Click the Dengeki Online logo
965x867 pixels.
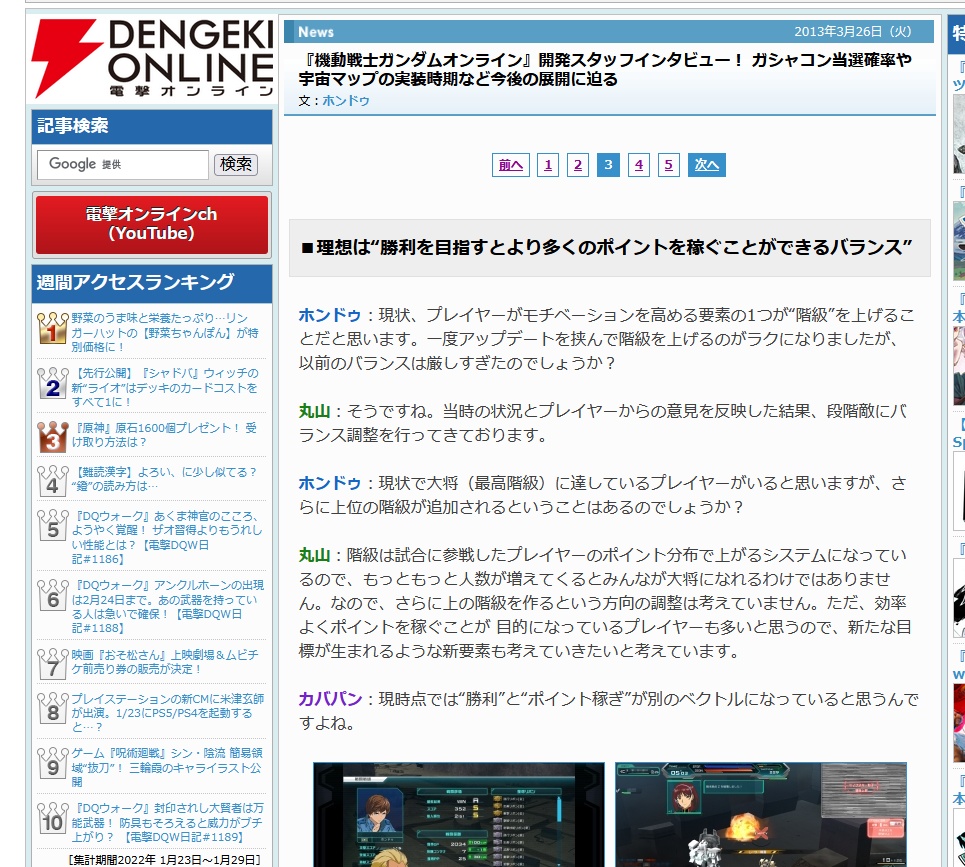(x=152, y=58)
